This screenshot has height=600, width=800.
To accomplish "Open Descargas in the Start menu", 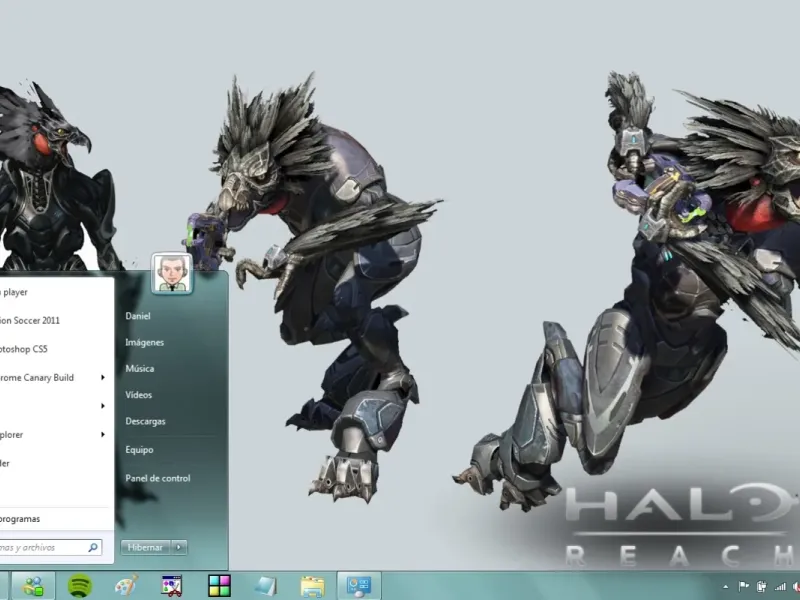I will pos(145,421).
